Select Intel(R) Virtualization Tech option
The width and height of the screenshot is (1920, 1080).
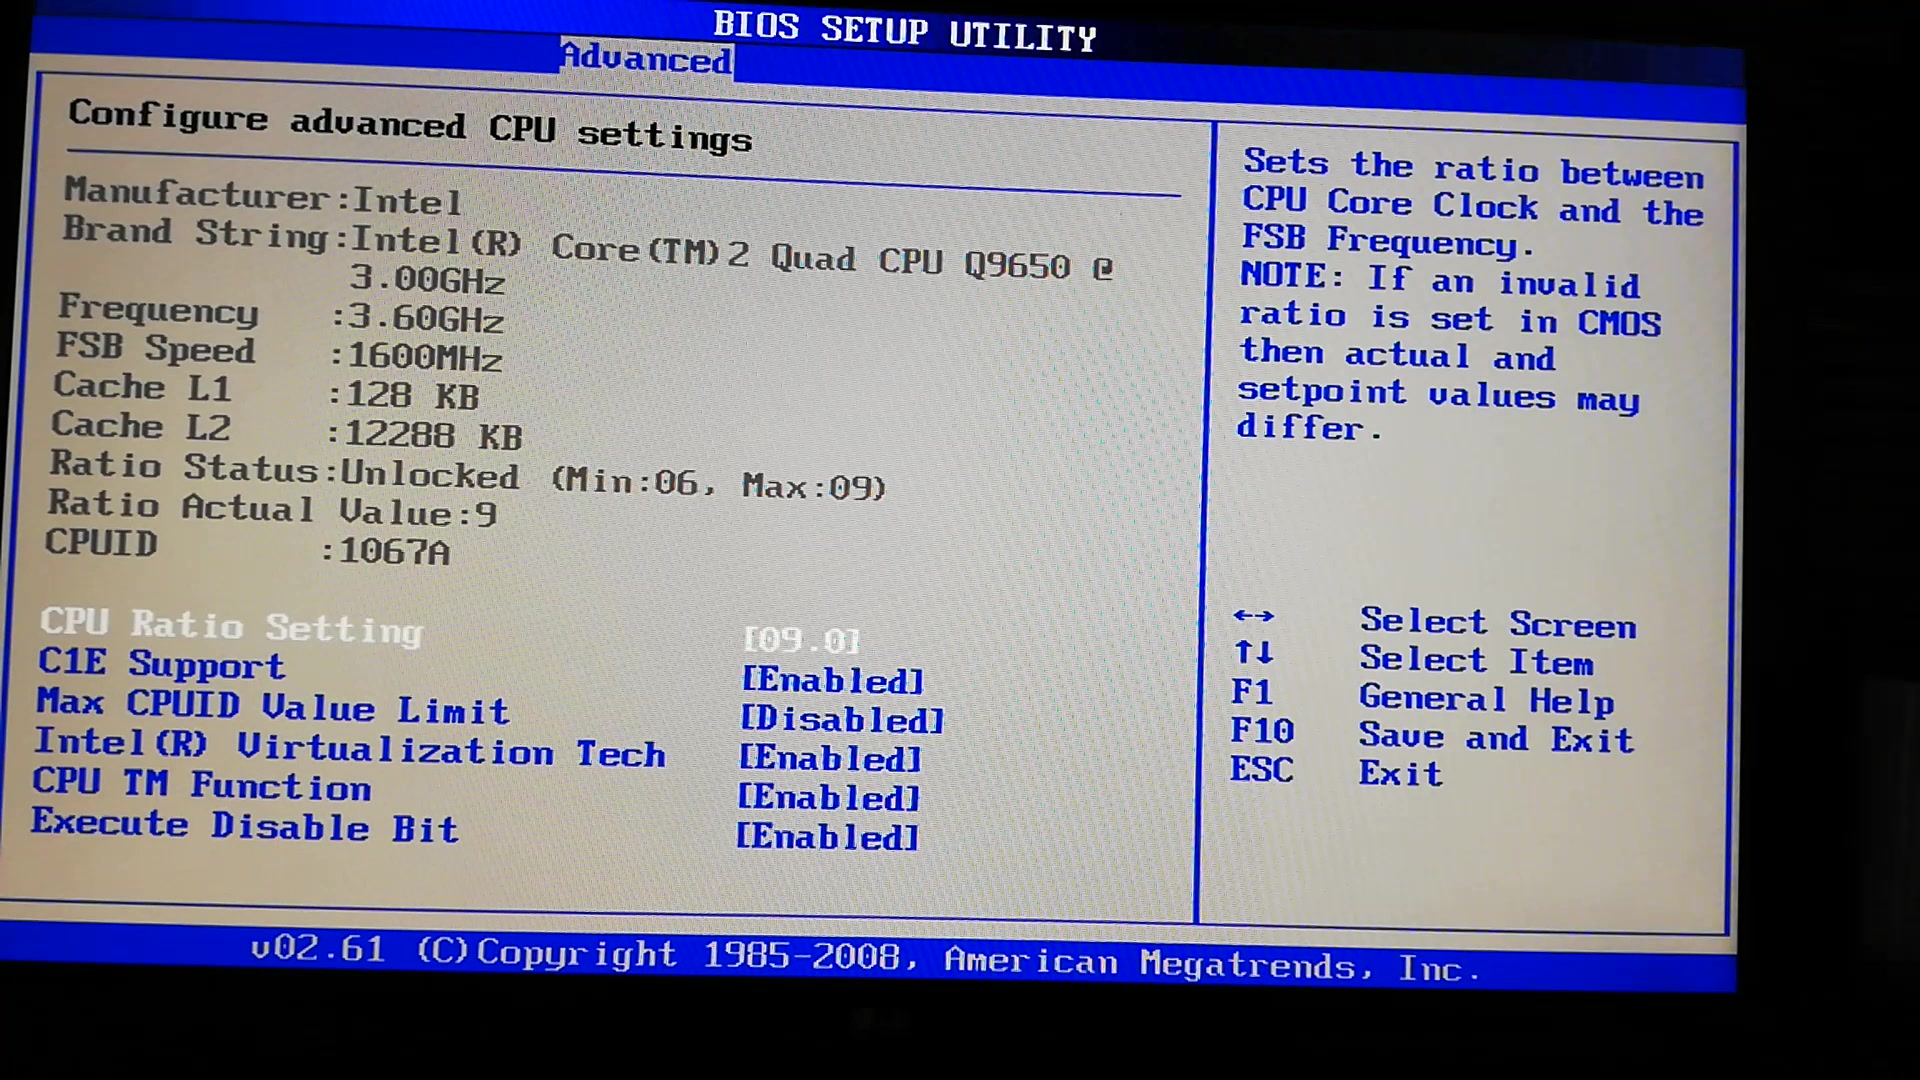(350, 748)
